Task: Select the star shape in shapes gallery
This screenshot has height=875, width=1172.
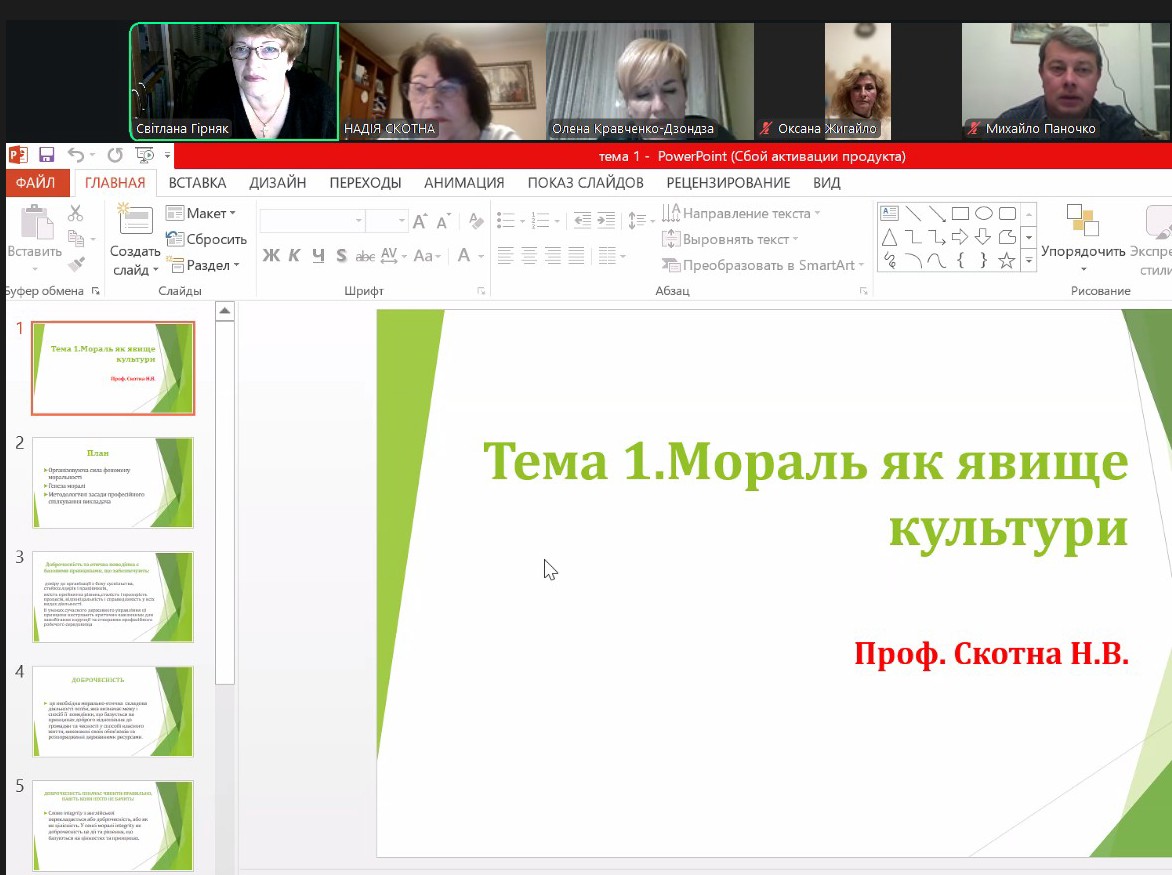Action: pos(1006,261)
